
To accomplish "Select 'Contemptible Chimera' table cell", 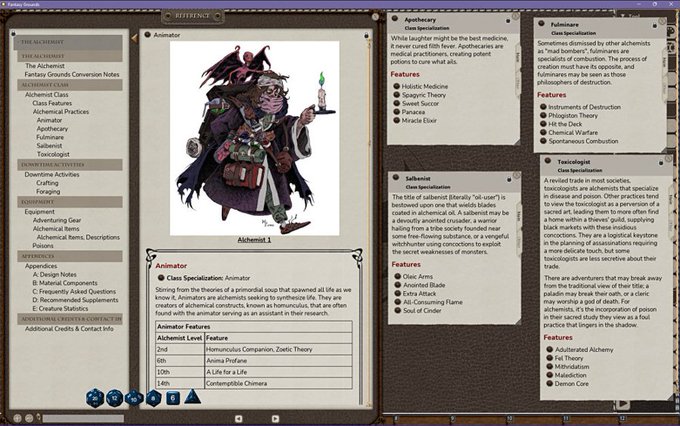I will 278,383.
